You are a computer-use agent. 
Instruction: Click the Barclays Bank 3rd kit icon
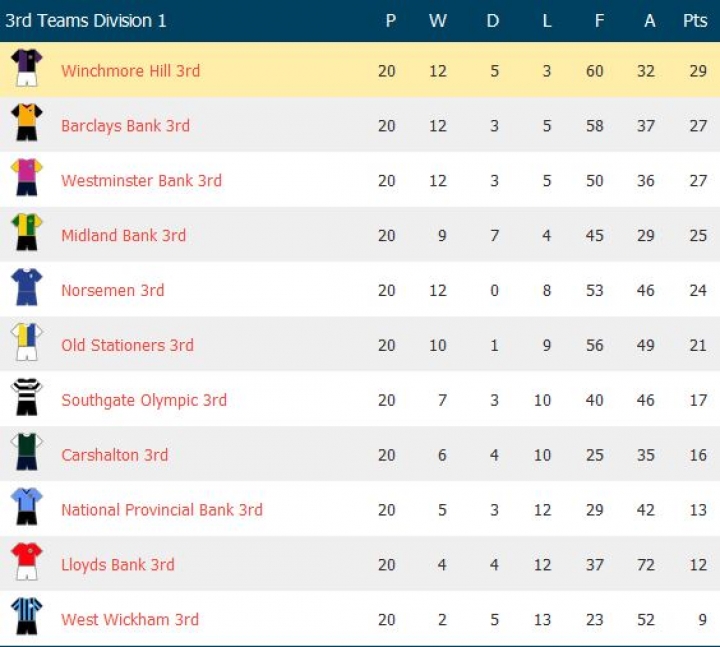click(x=27, y=124)
